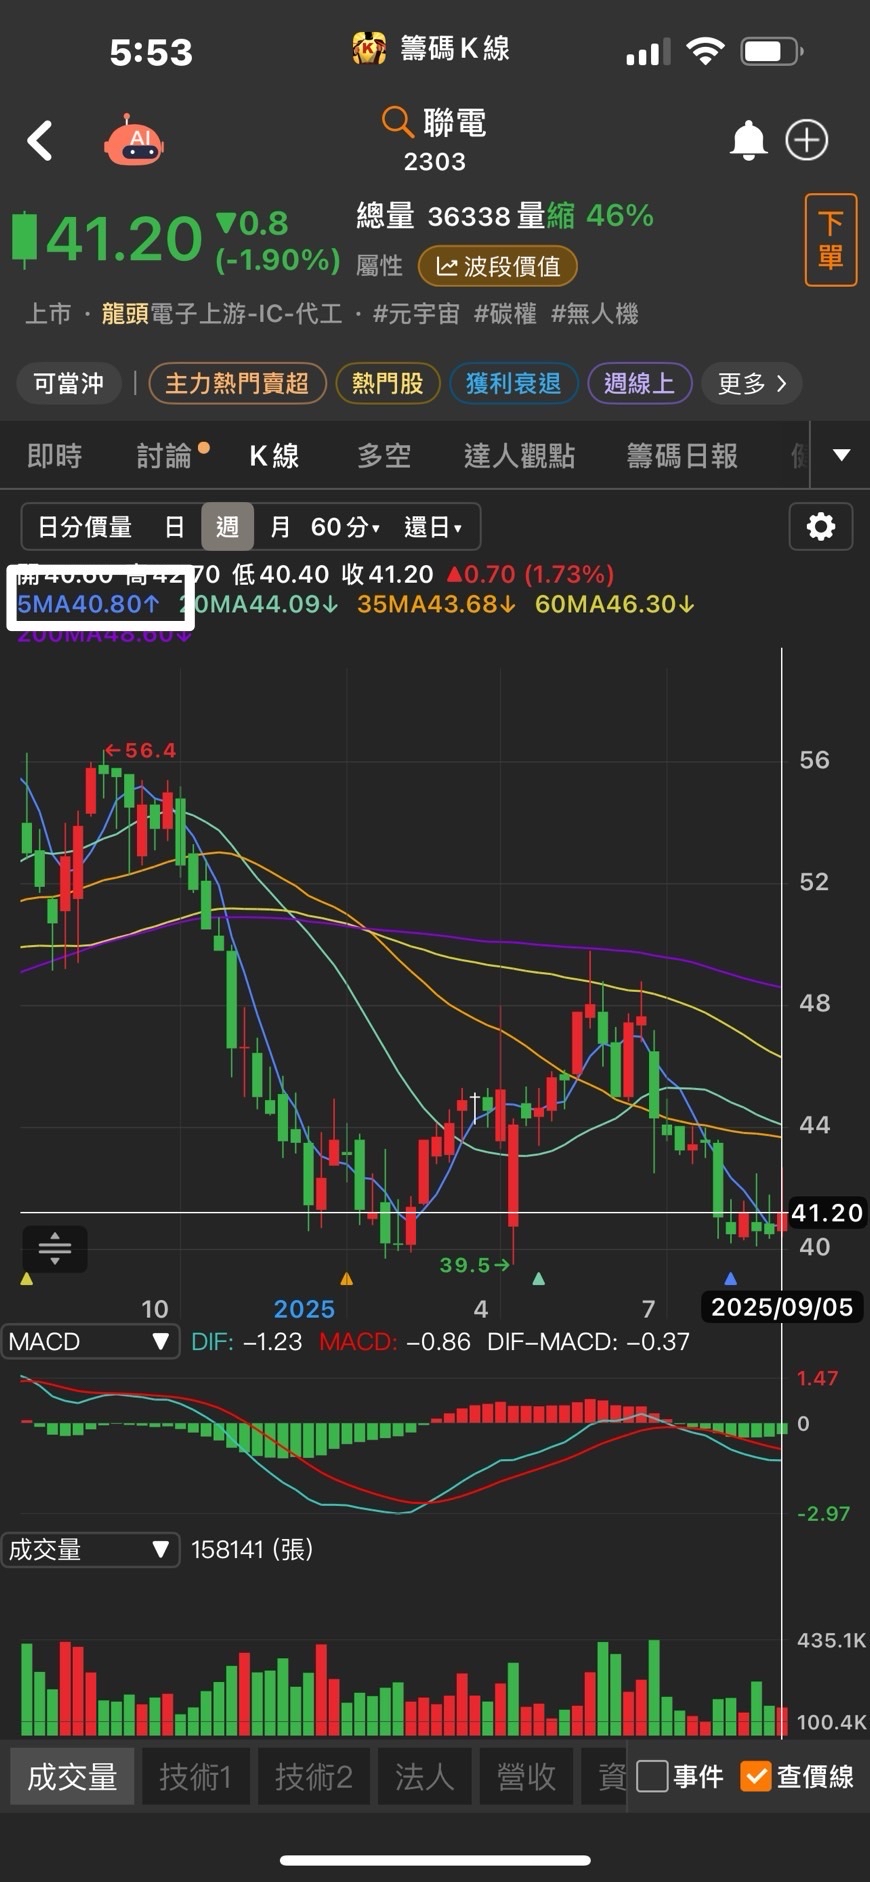Tap the 下單 order button
This screenshot has width=870, height=1882.
point(831,240)
